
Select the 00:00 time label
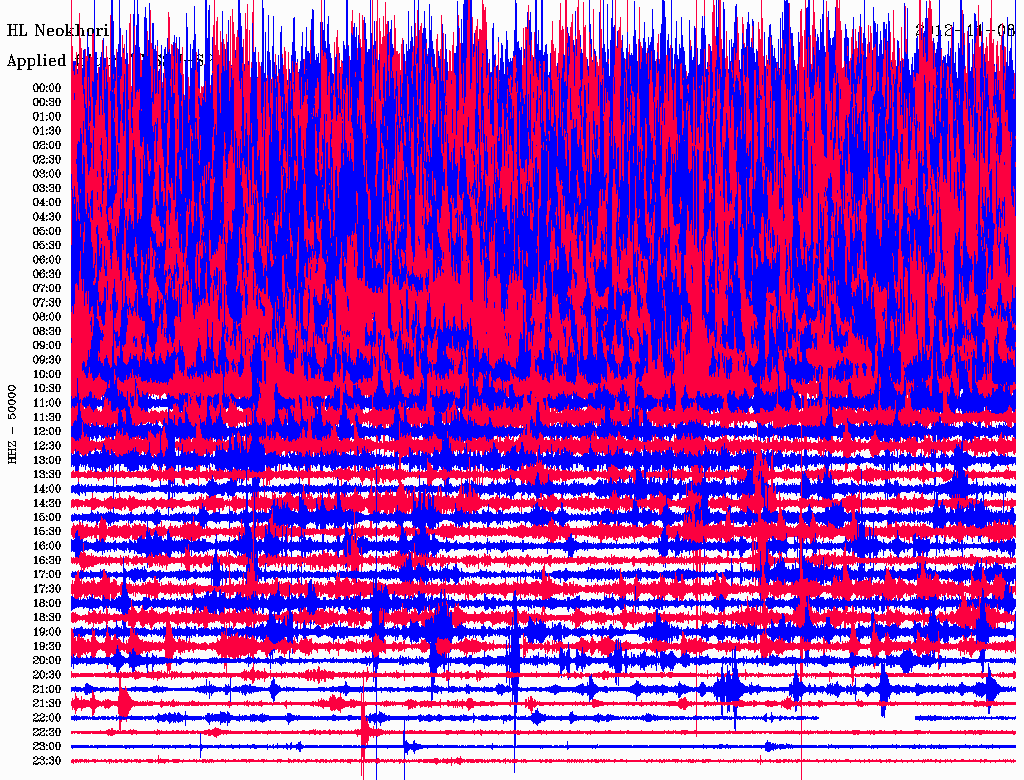[x=47, y=88]
